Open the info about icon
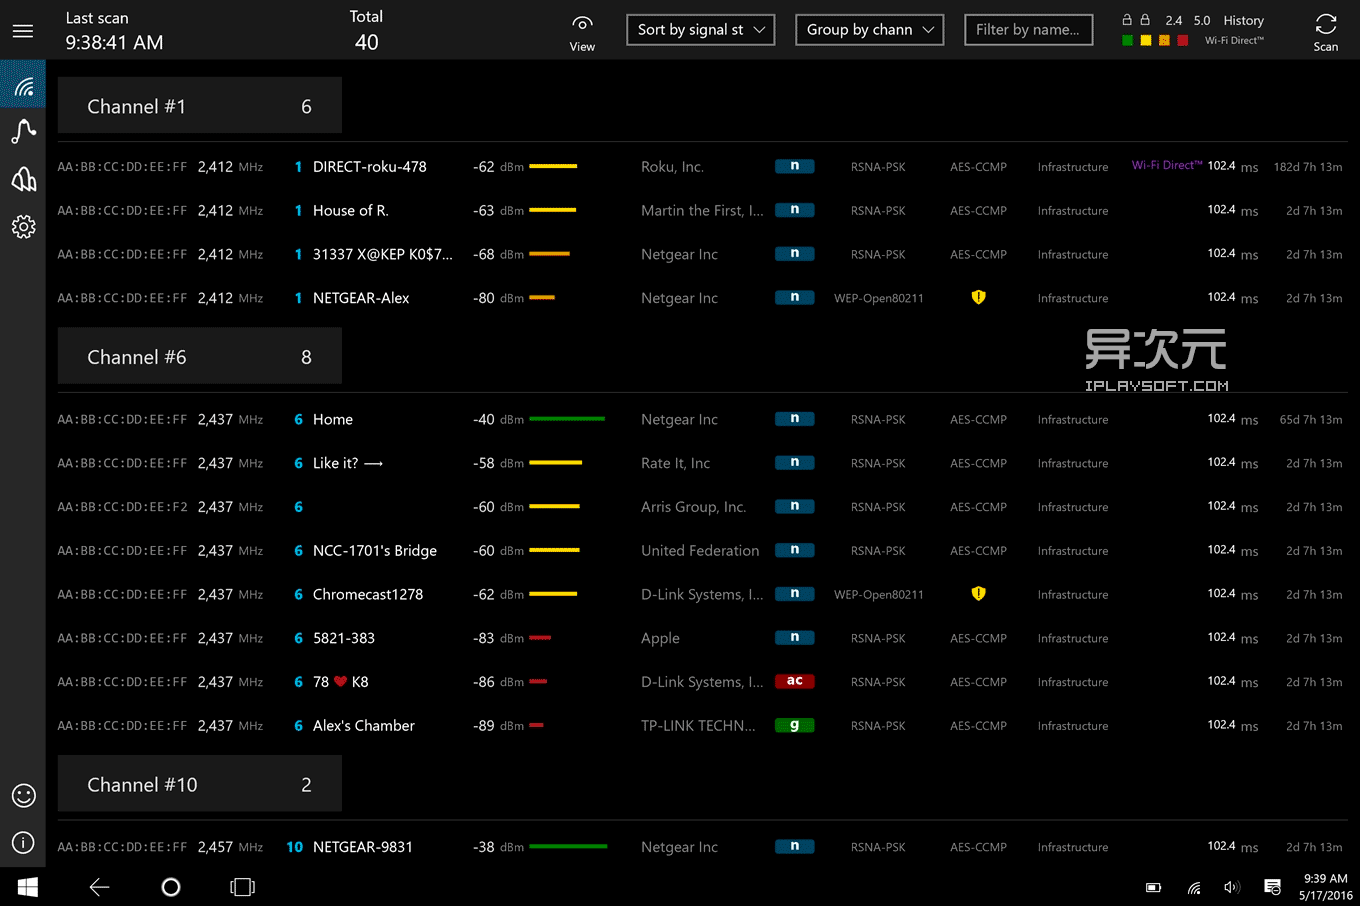This screenshot has width=1360, height=906. coord(23,843)
